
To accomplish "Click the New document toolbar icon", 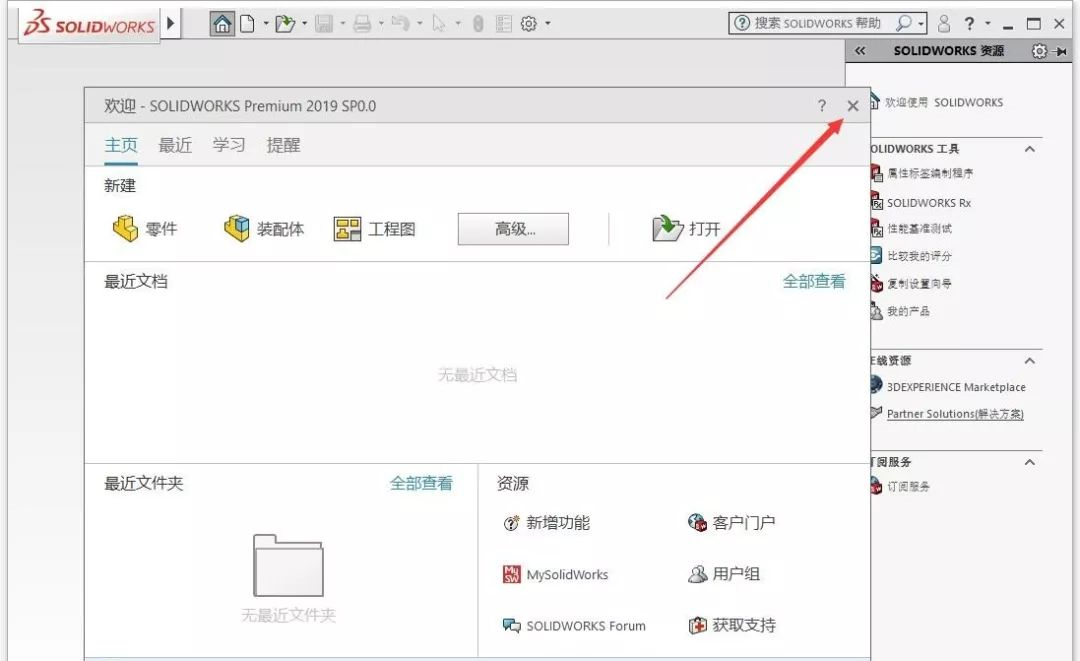I will (x=247, y=24).
